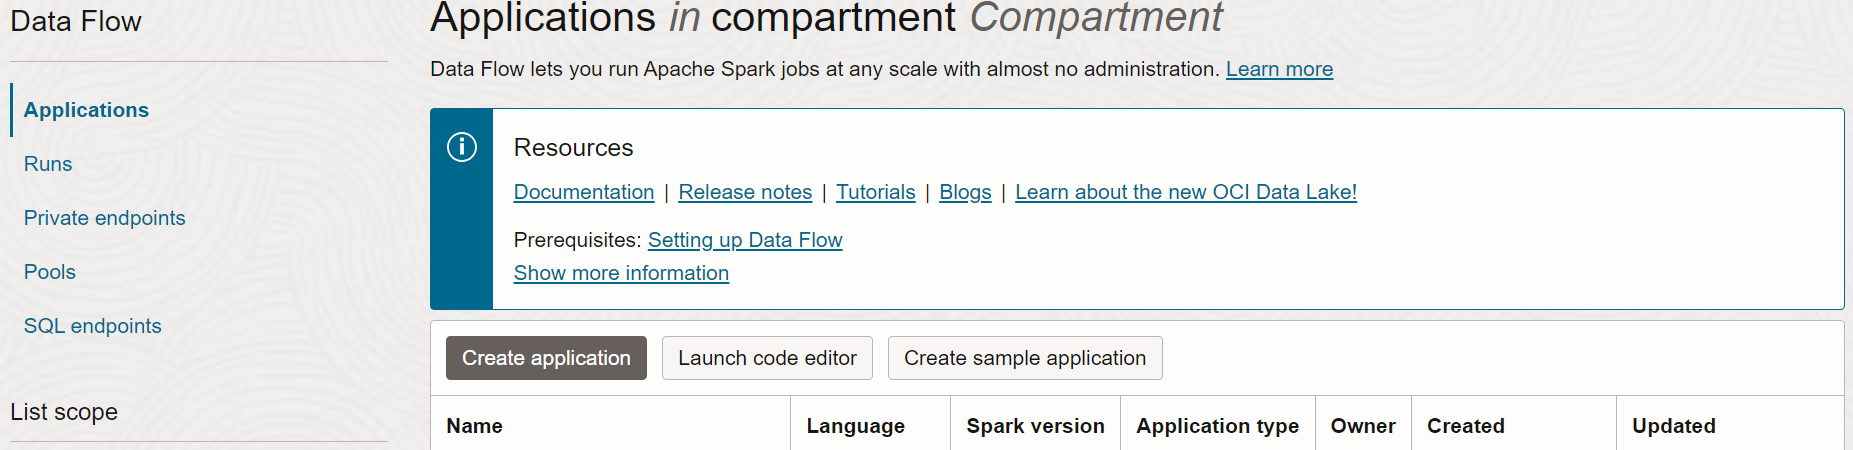The width and height of the screenshot is (1853, 450).
Task: Open the Documentation link
Action: point(584,192)
